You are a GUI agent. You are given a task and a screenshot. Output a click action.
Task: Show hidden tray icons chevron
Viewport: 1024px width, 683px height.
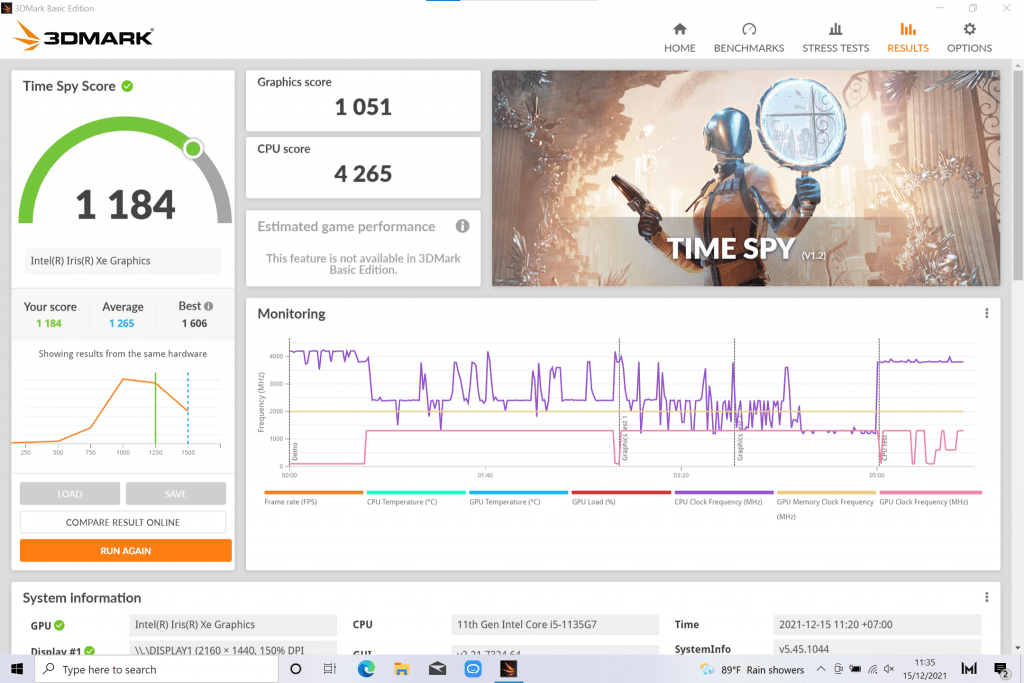pyautogui.click(x=821, y=669)
